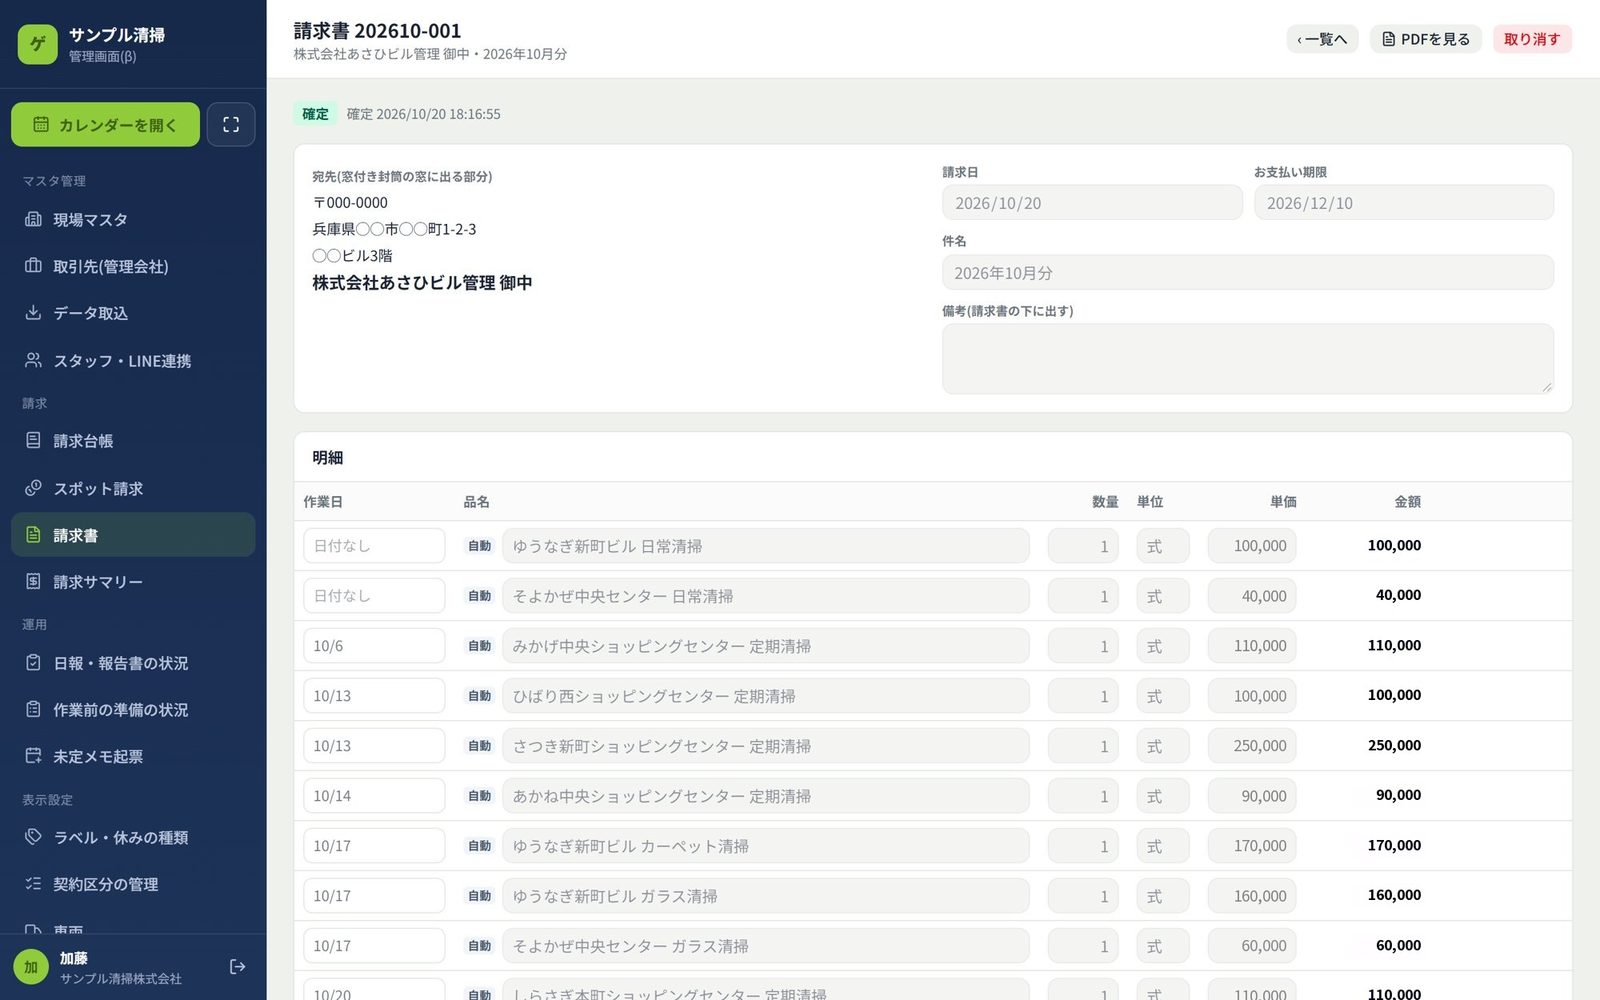The width and height of the screenshot is (1600, 1000).
Task: Return to list with 一覧へ button
Action: (1322, 39)
